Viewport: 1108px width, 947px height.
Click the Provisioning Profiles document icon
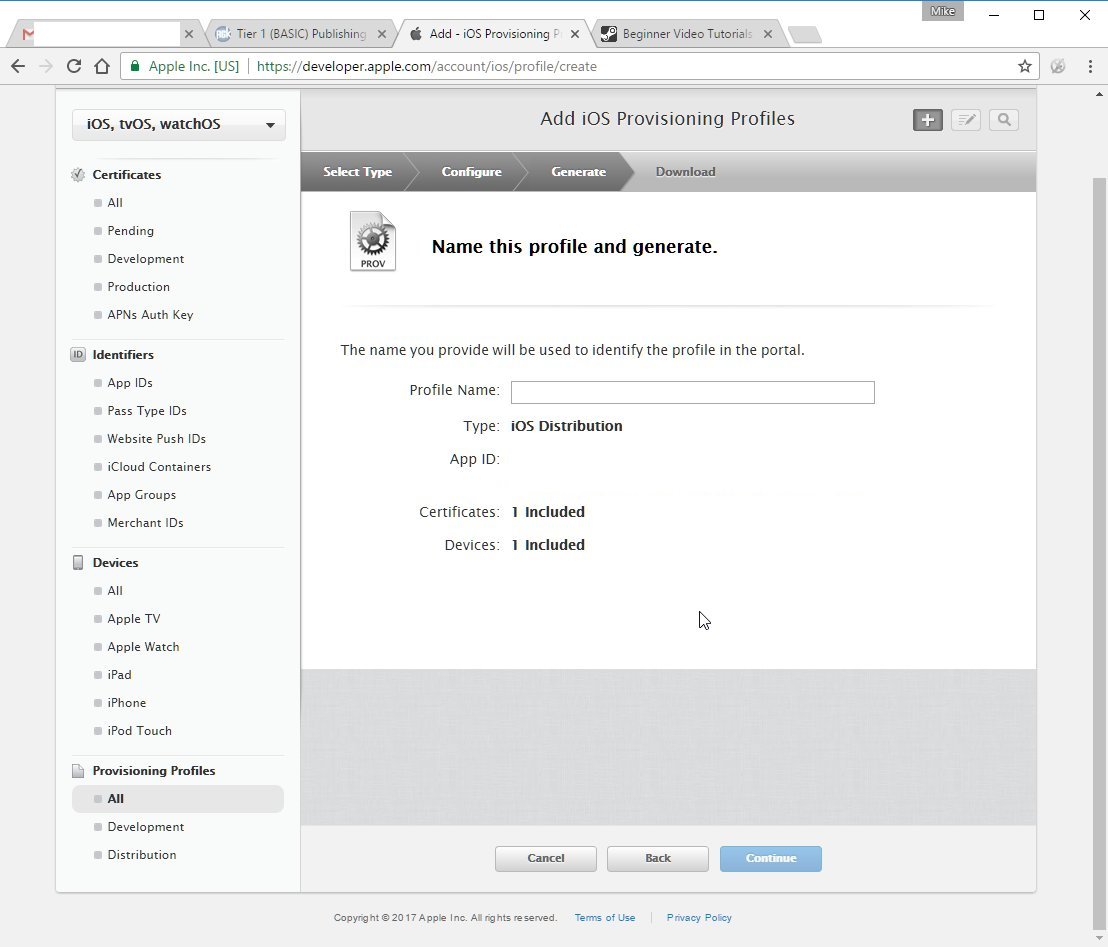coord(78,771)
